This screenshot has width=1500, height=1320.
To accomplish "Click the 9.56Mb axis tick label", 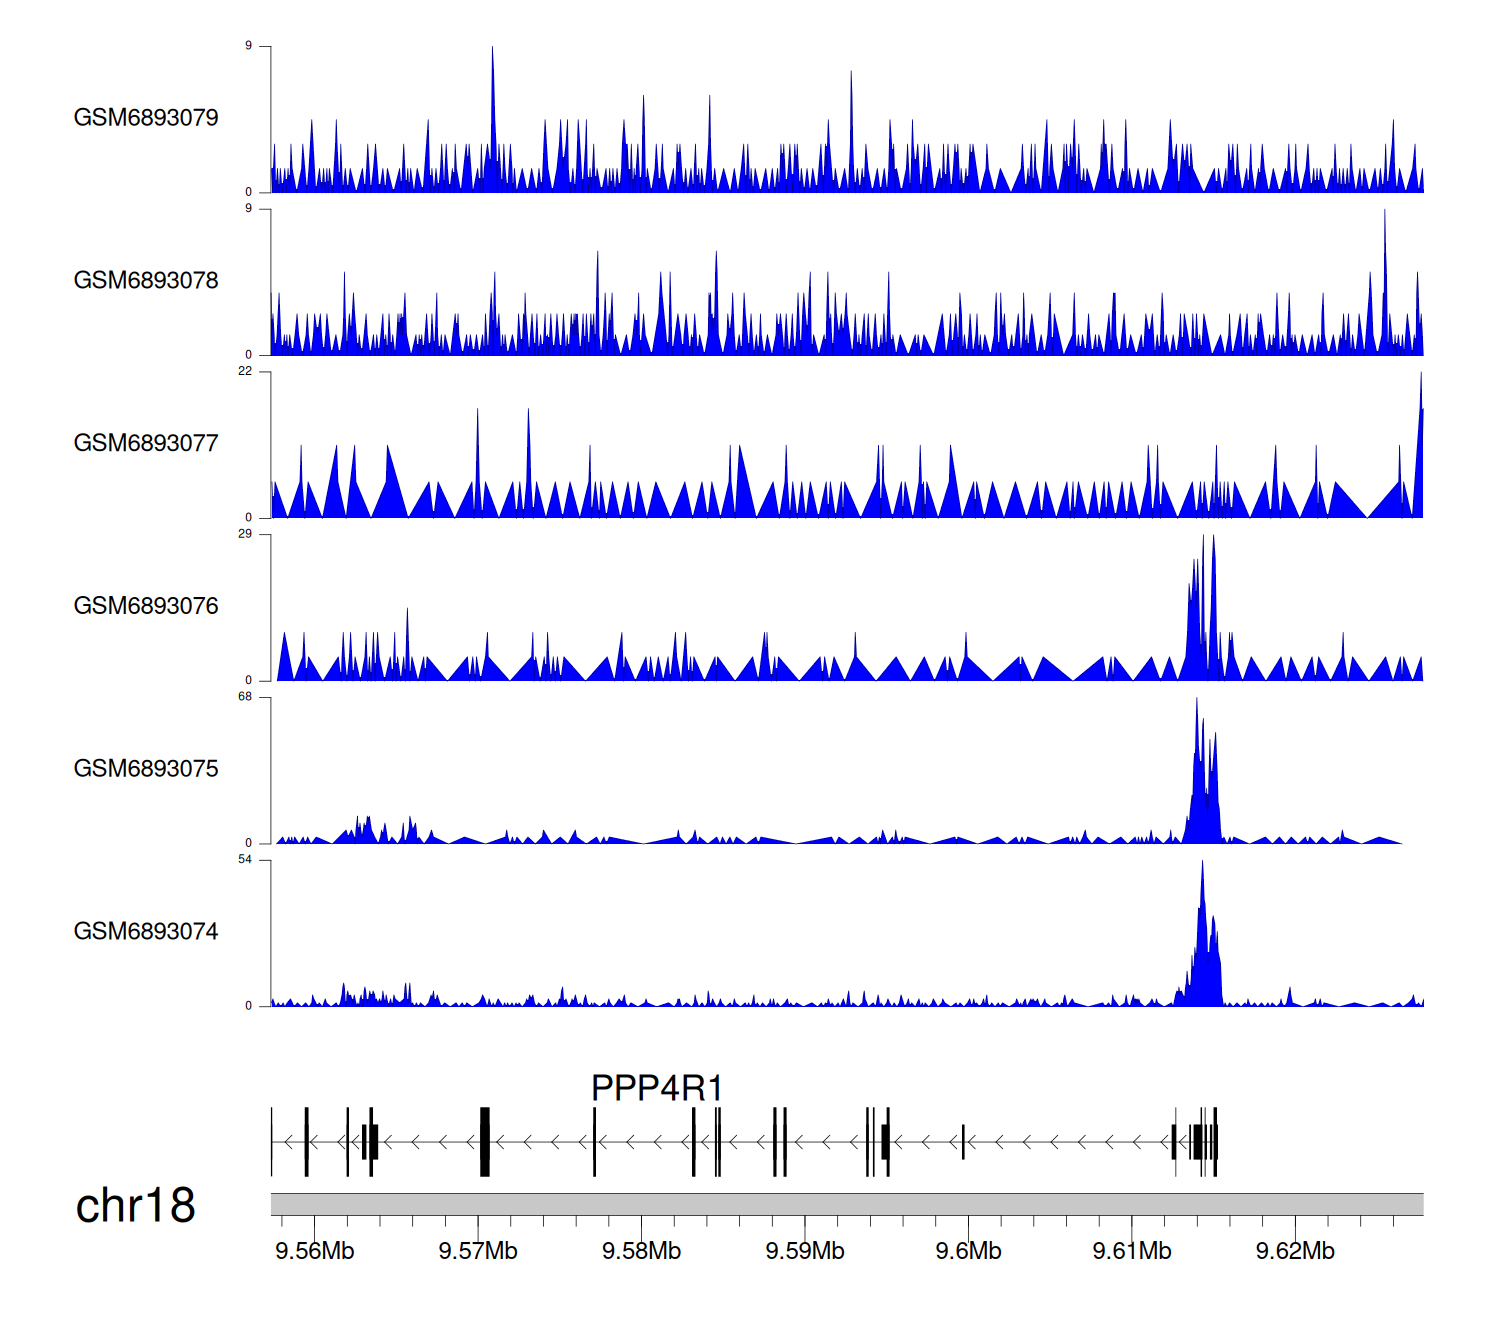I will point(314,1251).
